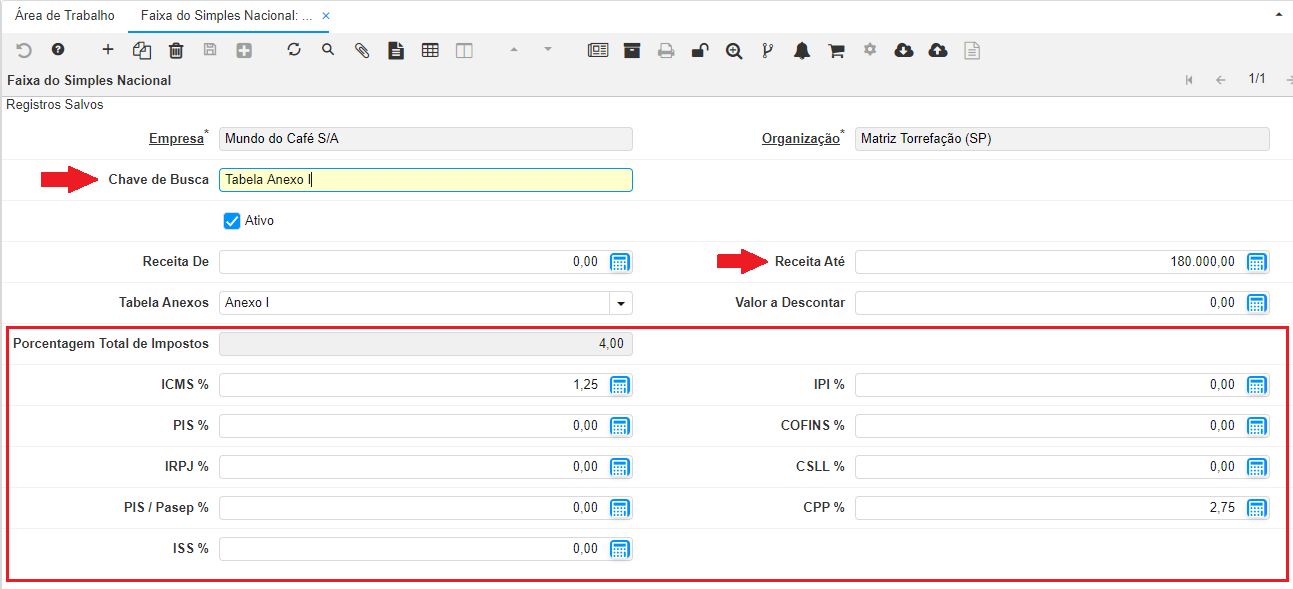
Task: Uncheck the Ativo checkbox
Action: pyautogui.click(x=232, y=221)
